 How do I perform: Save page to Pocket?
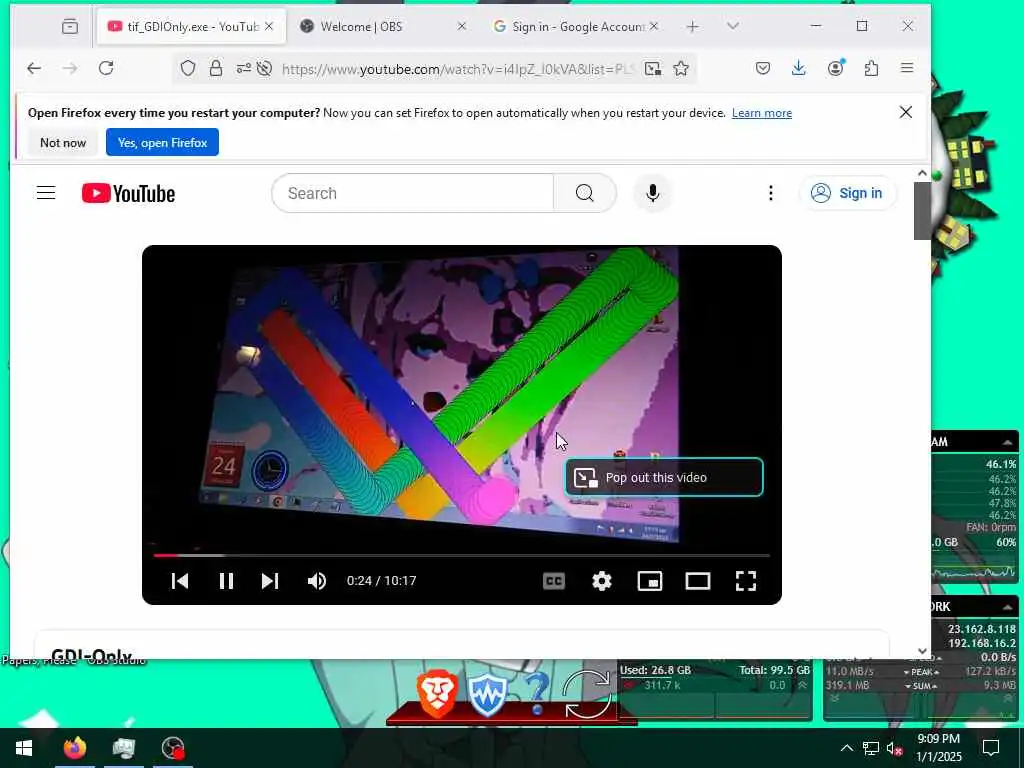click(x=763, y=68)
